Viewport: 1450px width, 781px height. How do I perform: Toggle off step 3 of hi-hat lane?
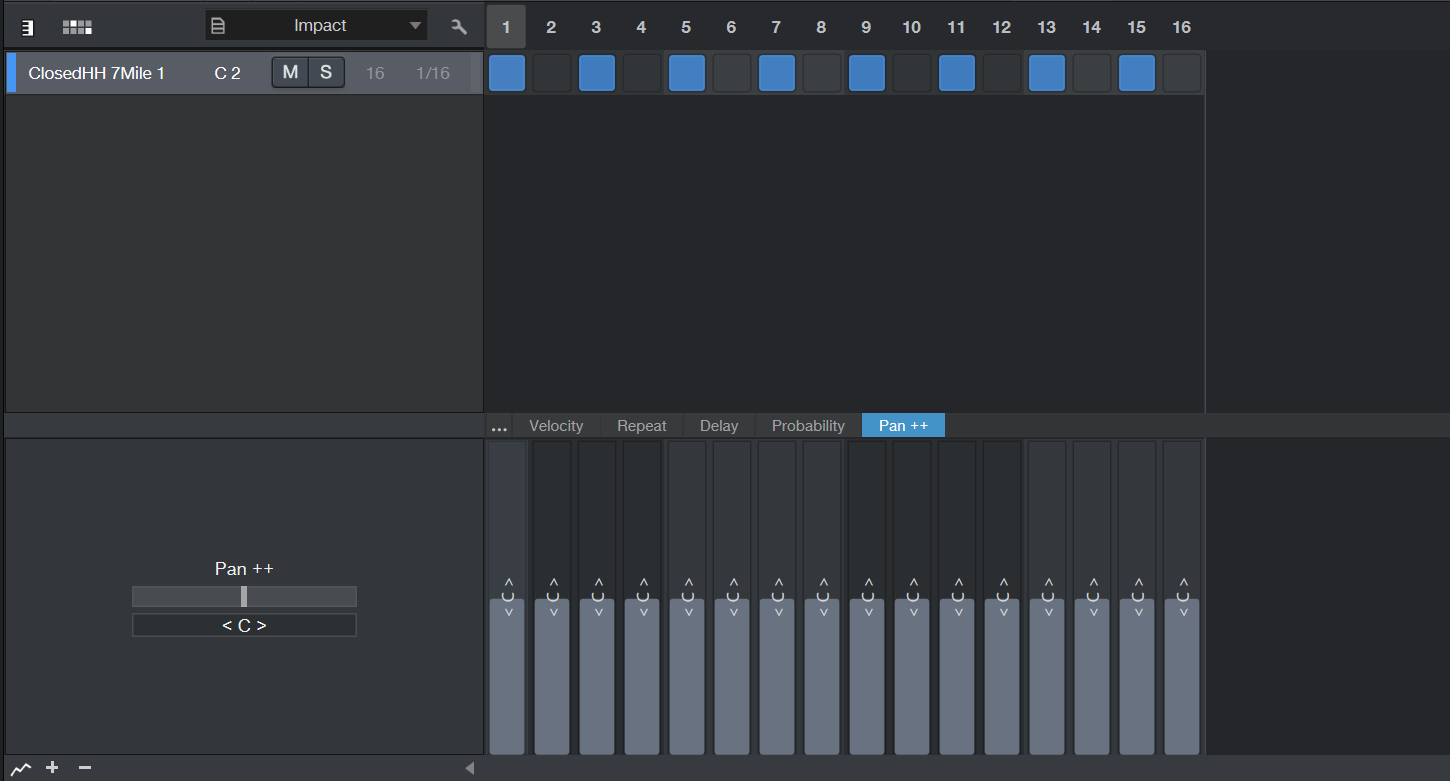tap(597, 73)
